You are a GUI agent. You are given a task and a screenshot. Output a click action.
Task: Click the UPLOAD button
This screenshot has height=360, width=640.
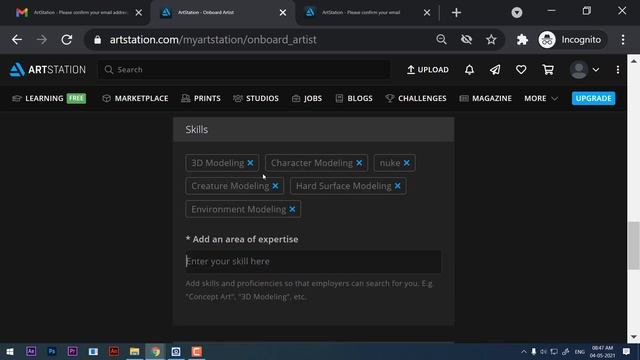tap(428, 70)
